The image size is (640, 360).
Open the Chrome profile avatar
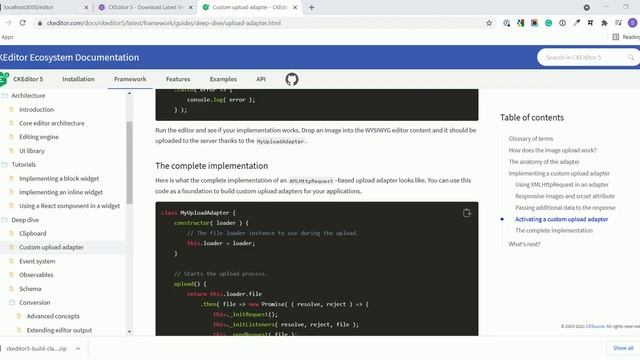tap(633, 23)
